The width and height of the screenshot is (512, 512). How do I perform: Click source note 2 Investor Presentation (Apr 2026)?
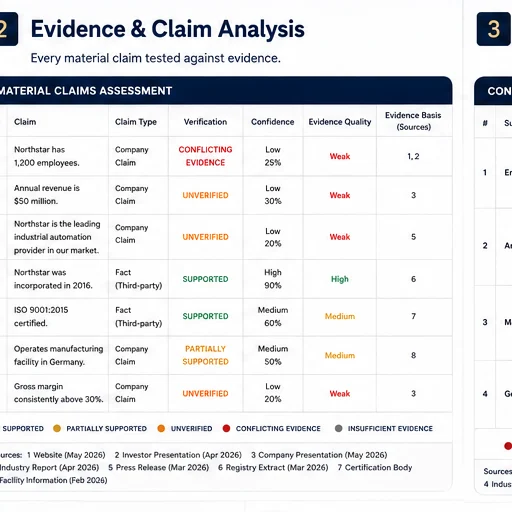(178, 455)
